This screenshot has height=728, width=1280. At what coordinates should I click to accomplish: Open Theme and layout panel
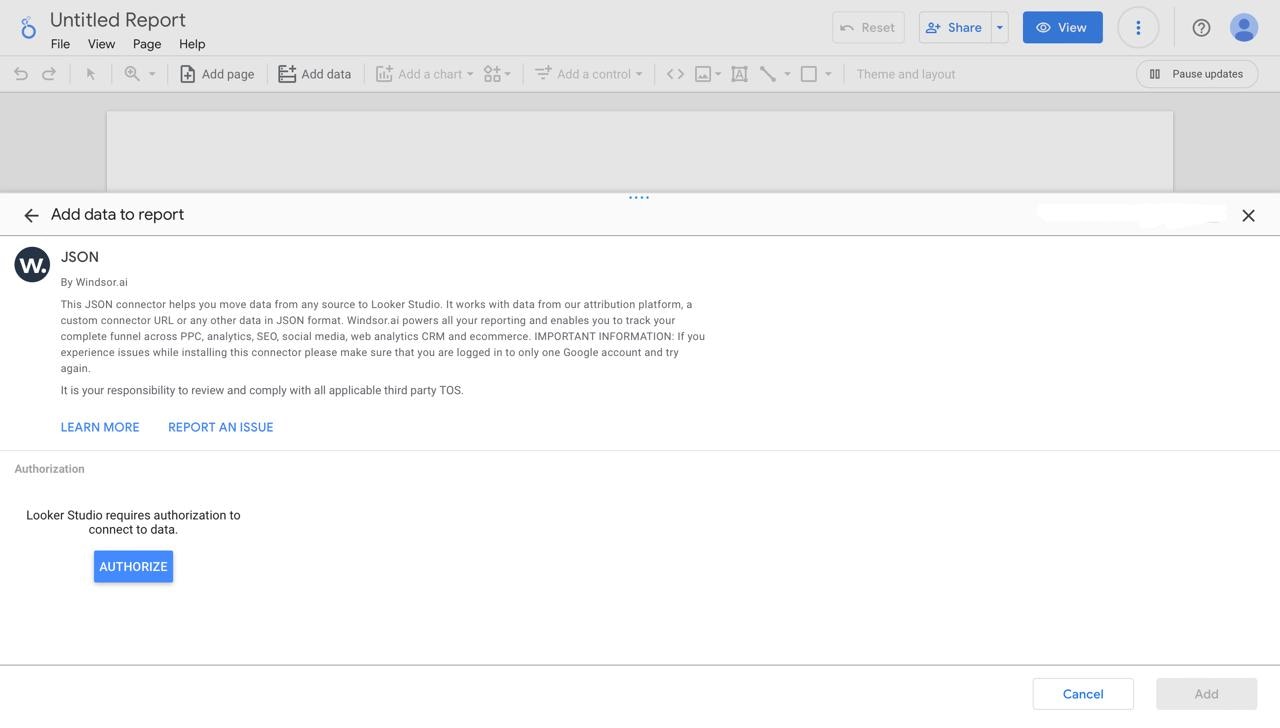click(906, 74)
